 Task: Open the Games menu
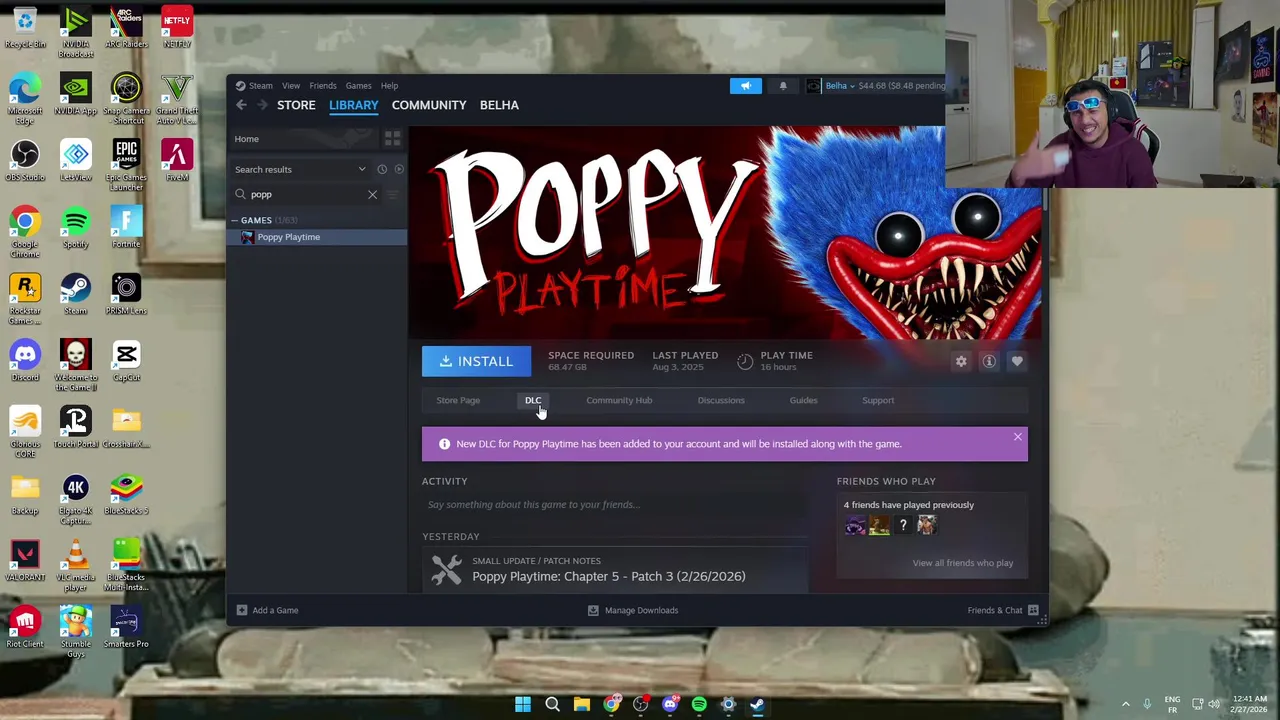click(358, 86)
